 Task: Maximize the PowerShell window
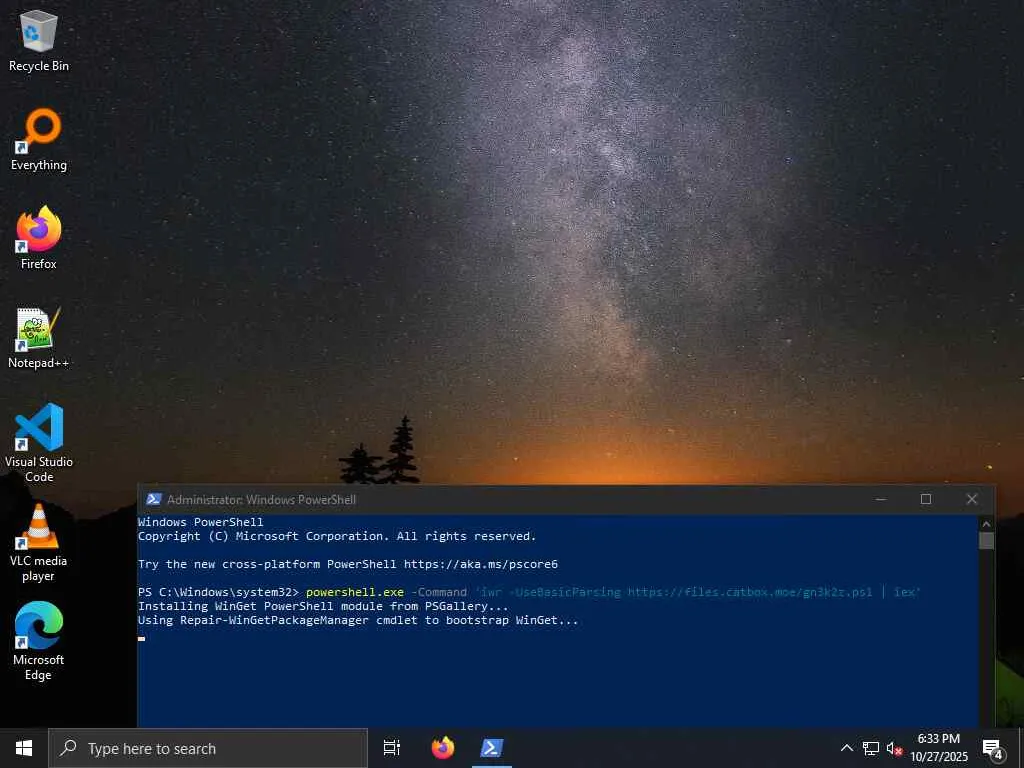click(926, 500)
